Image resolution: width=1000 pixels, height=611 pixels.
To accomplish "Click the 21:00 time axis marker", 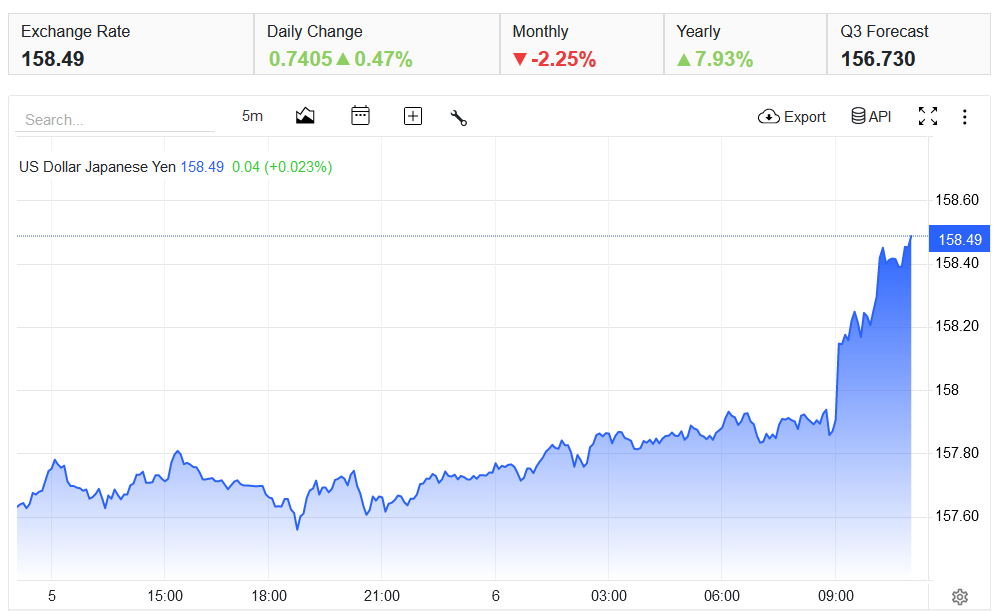I will [x=381, y=596].
